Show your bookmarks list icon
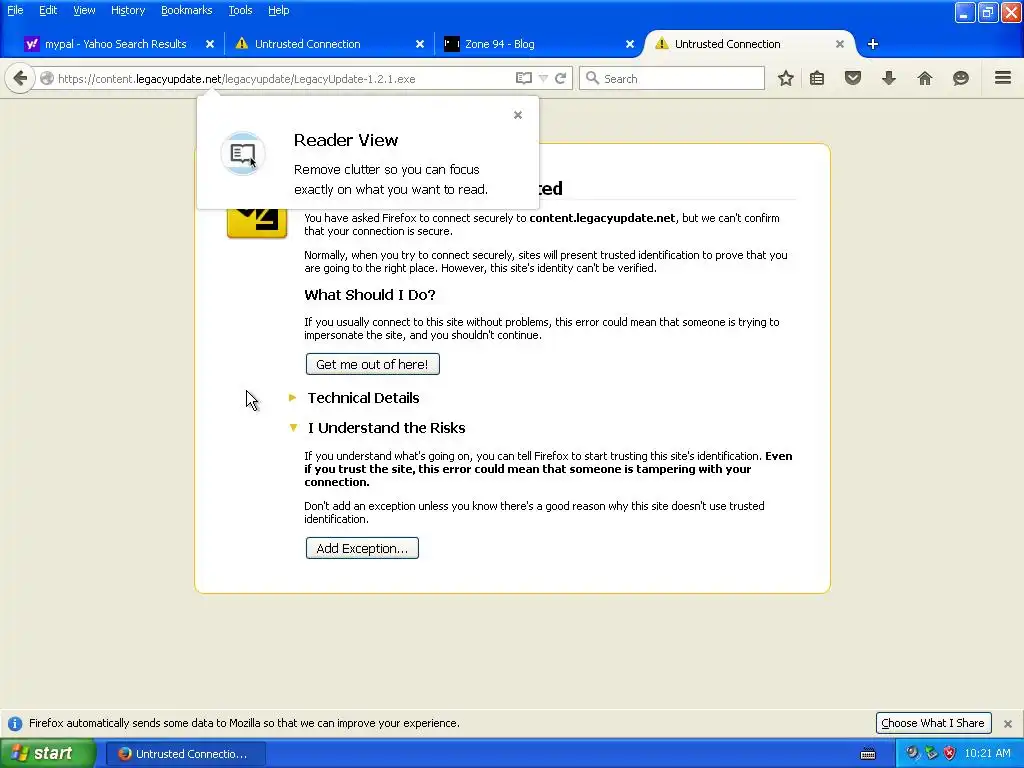 pos(817,78)
